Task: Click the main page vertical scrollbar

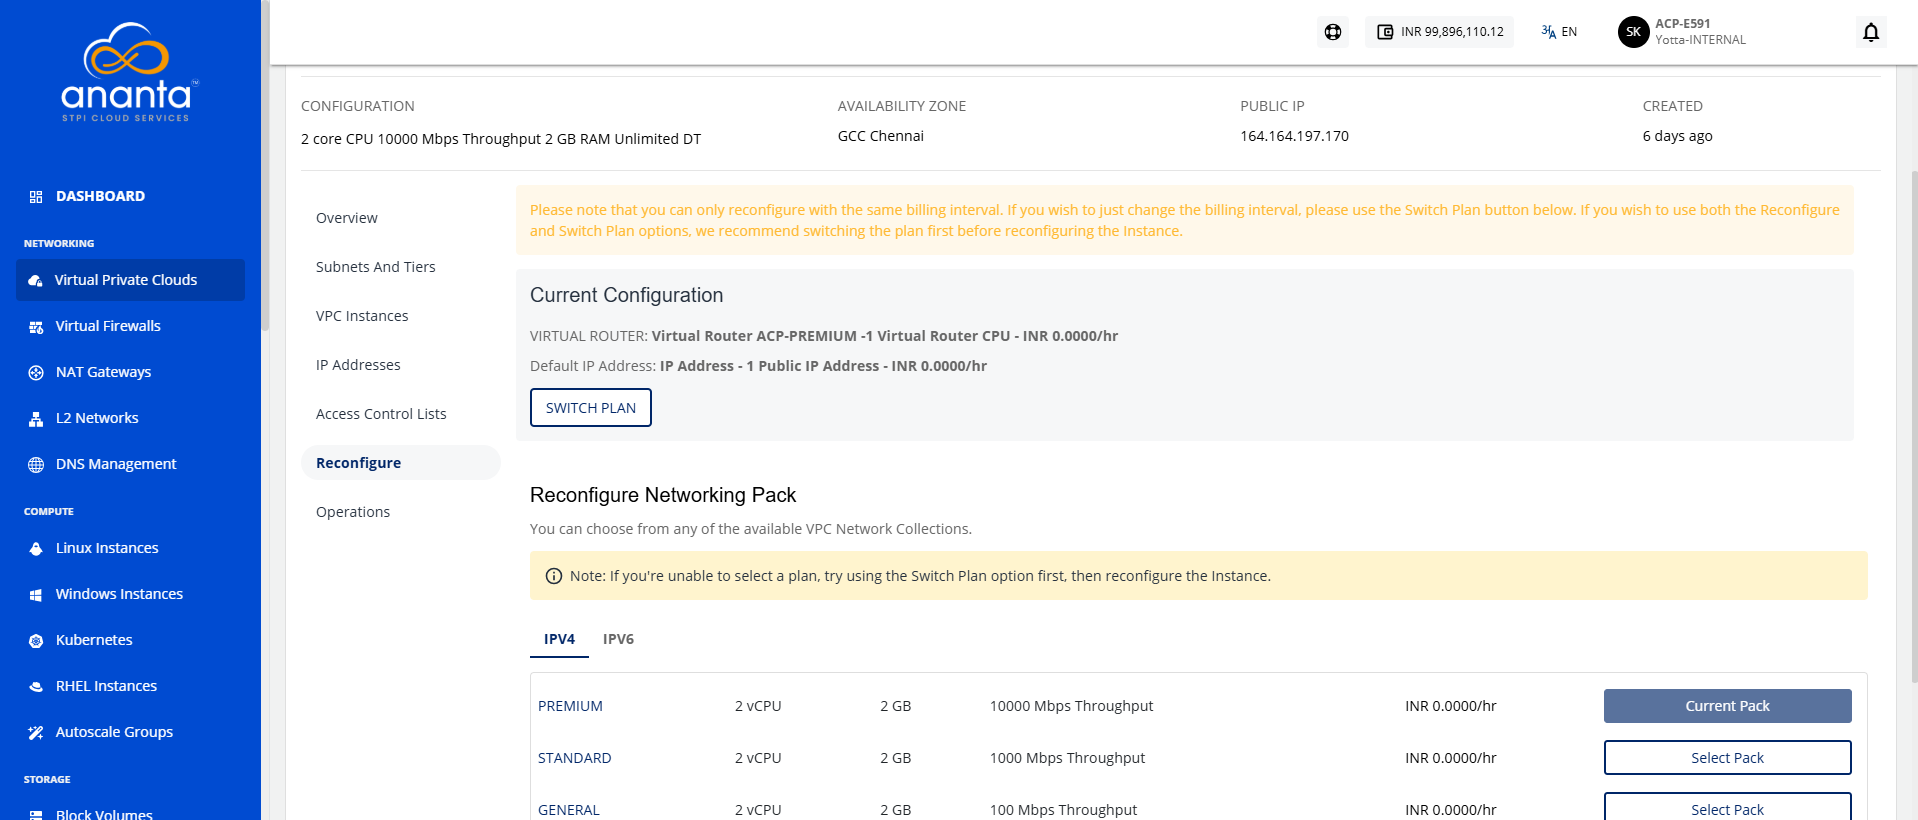Action: pos(1914,425)
